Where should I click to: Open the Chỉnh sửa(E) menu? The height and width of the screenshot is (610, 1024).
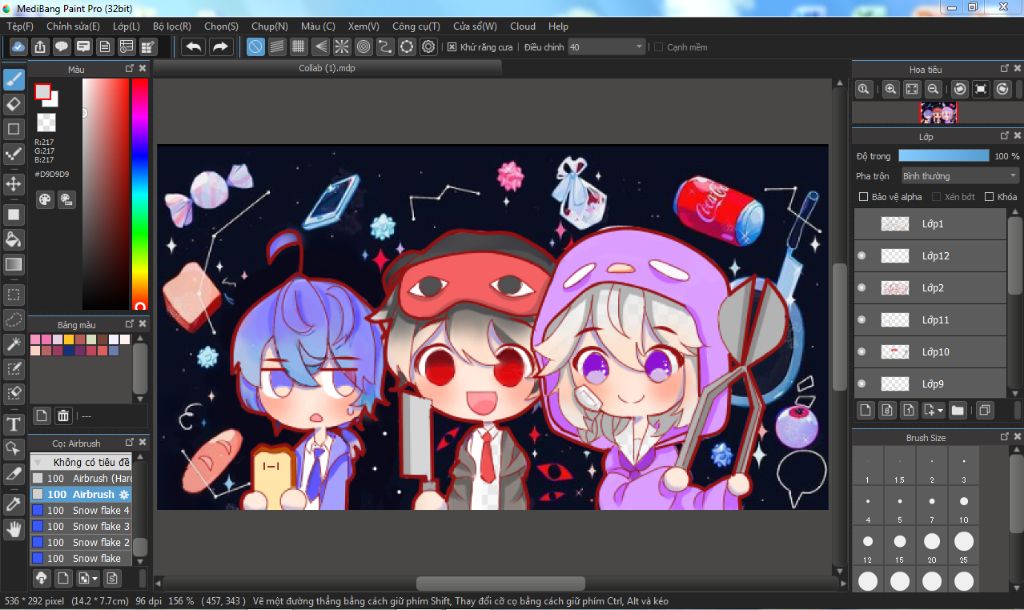(73, 26)
